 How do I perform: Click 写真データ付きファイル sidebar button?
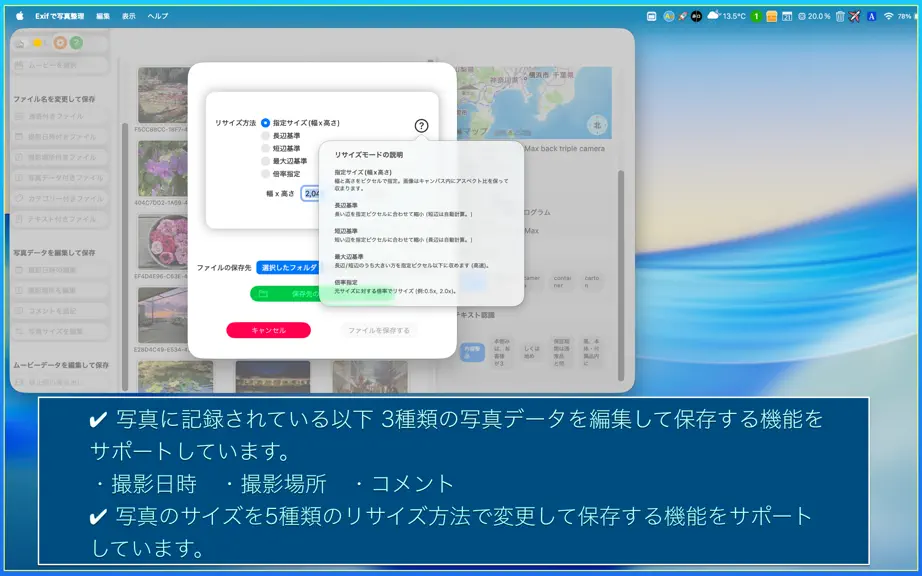[x=60, y=178]
